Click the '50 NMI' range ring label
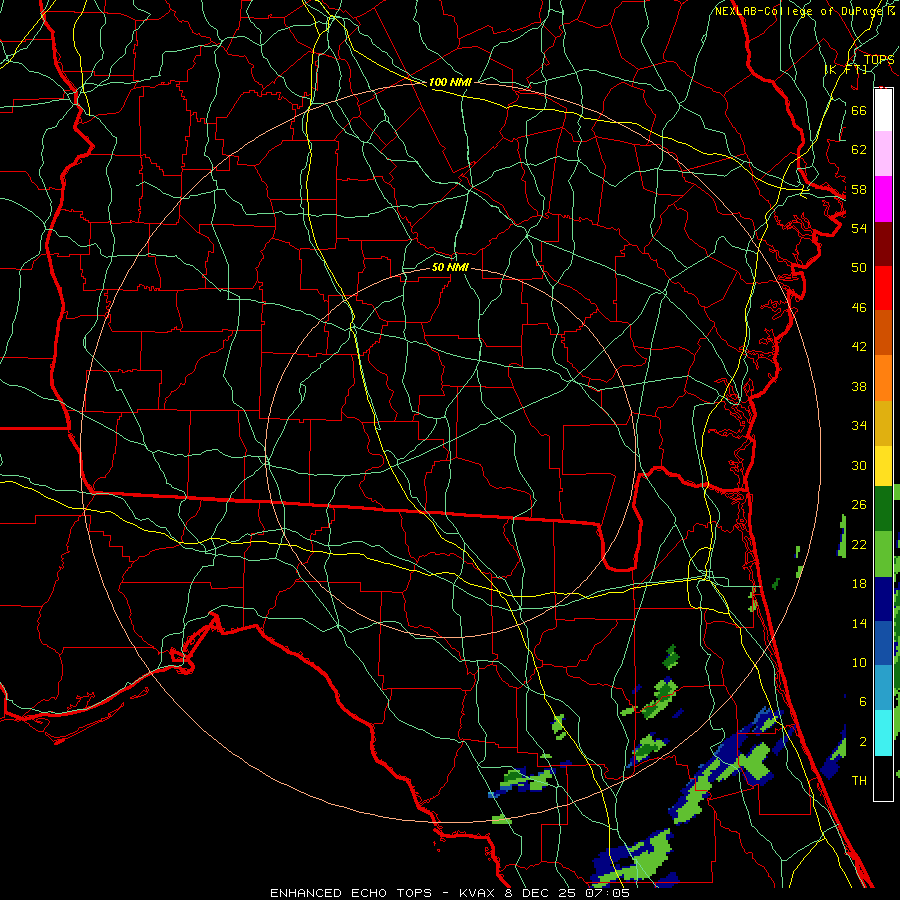This screenshot has height=900, width=900. pyautogui.click(x=450, y=267)
